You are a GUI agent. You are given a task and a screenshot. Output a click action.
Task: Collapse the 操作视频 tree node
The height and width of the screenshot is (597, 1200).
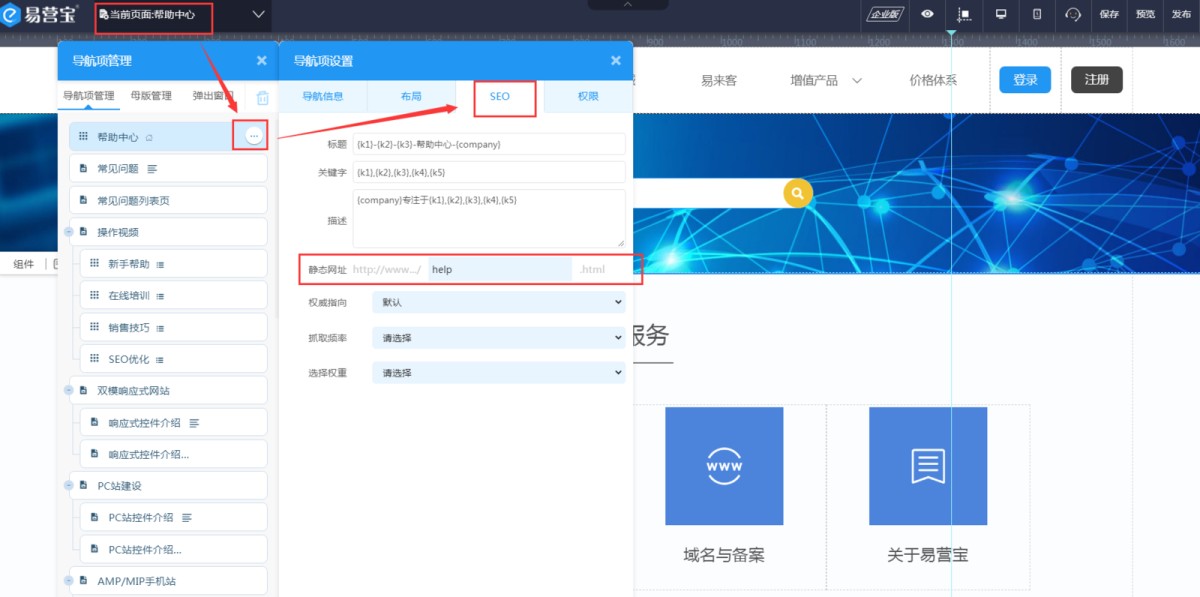(69, 232)
